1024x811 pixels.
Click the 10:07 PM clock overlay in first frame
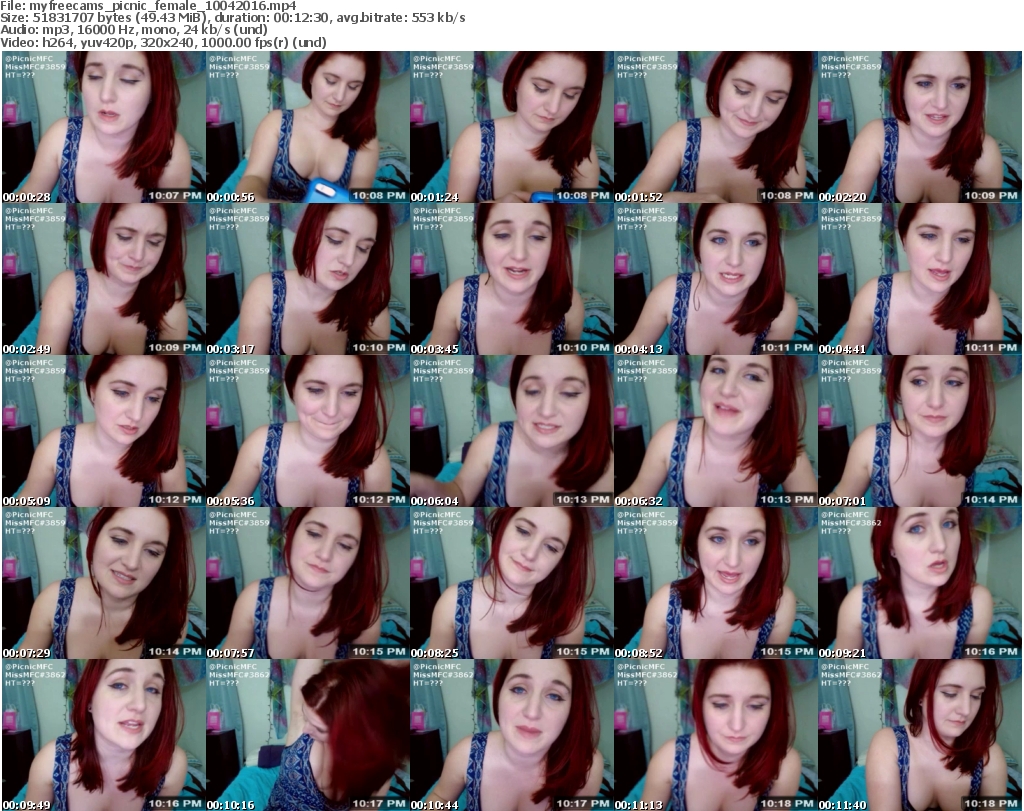(176, 195)
